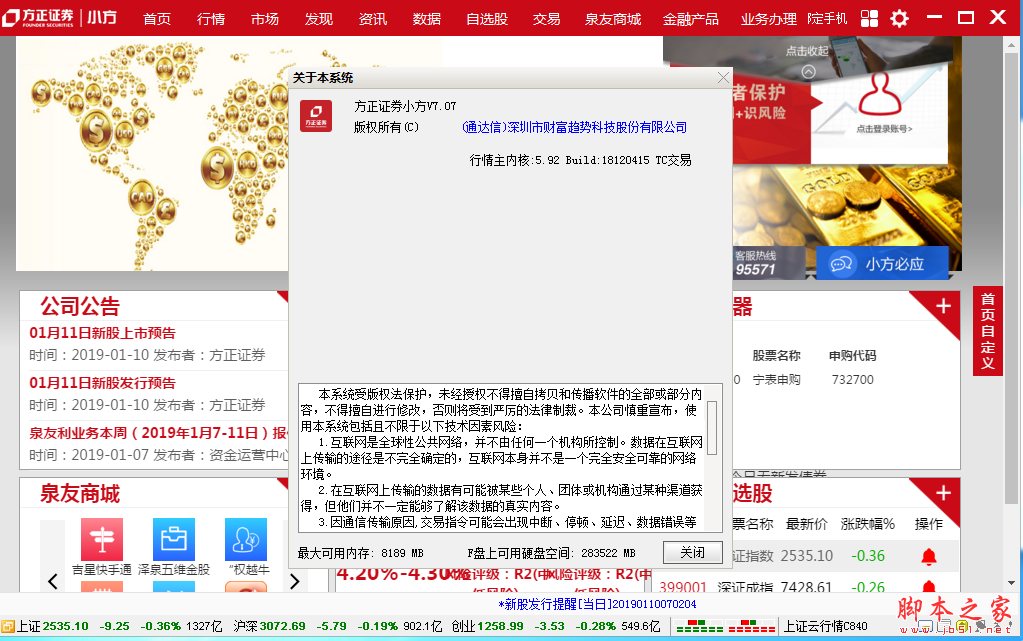This screenshot has width=1023, height=641.
Task: Click the 吉星快手通 signpost icon
Action: [102, 539]
